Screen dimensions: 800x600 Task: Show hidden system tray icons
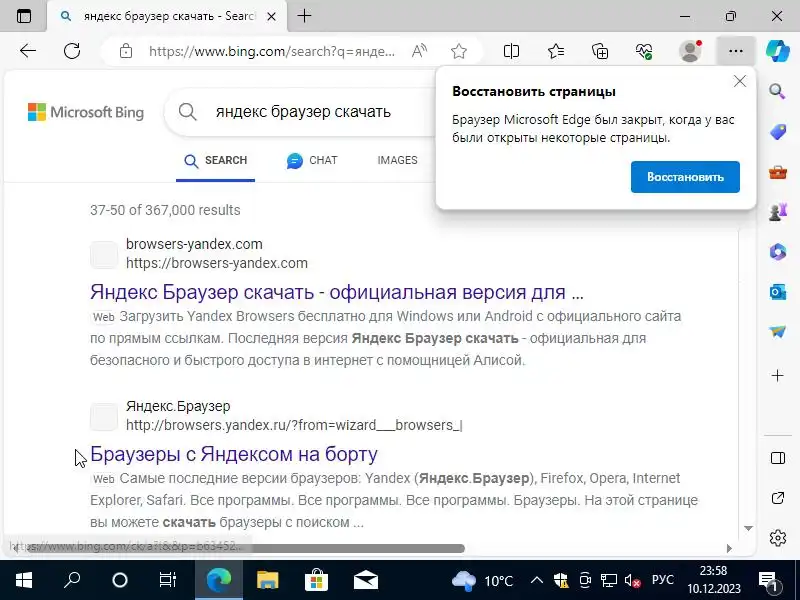tap(536, 580)
